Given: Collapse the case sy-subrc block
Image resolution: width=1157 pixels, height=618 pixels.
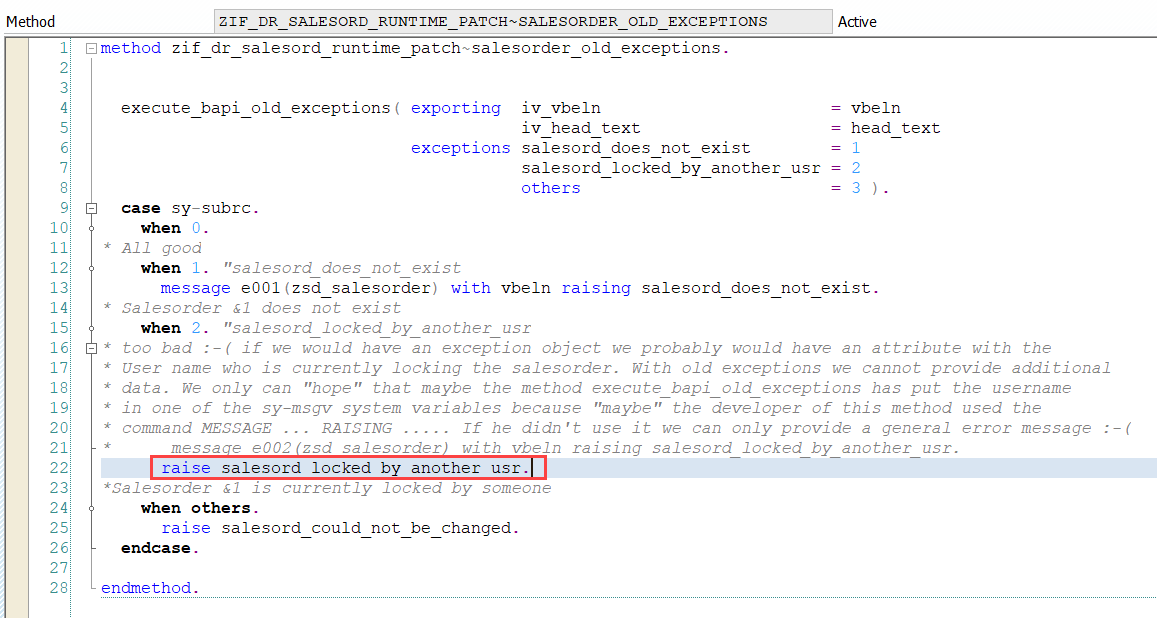Looking at the screenshot, I should pyautogui.click(x=90, y=207).
